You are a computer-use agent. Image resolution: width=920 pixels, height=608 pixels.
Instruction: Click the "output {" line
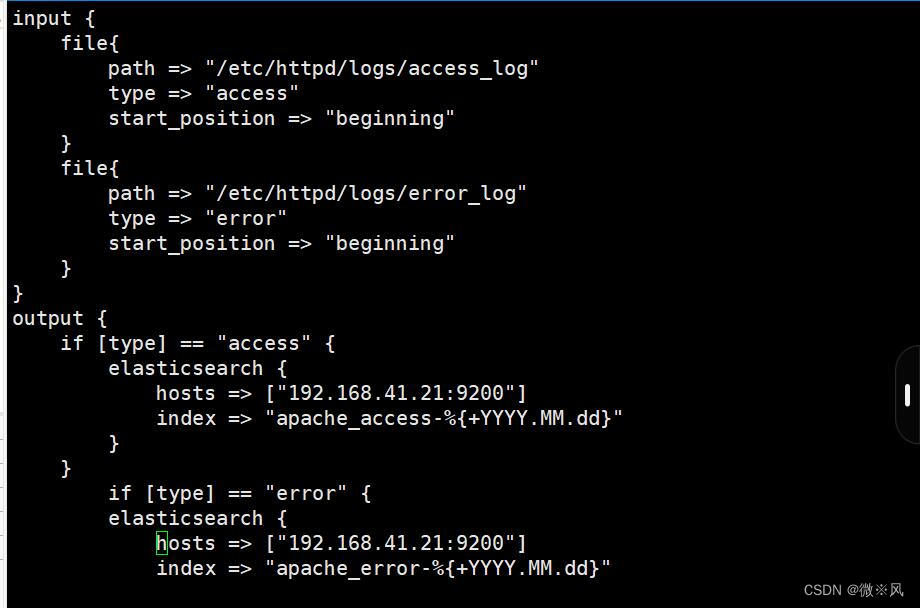(59, 318)
